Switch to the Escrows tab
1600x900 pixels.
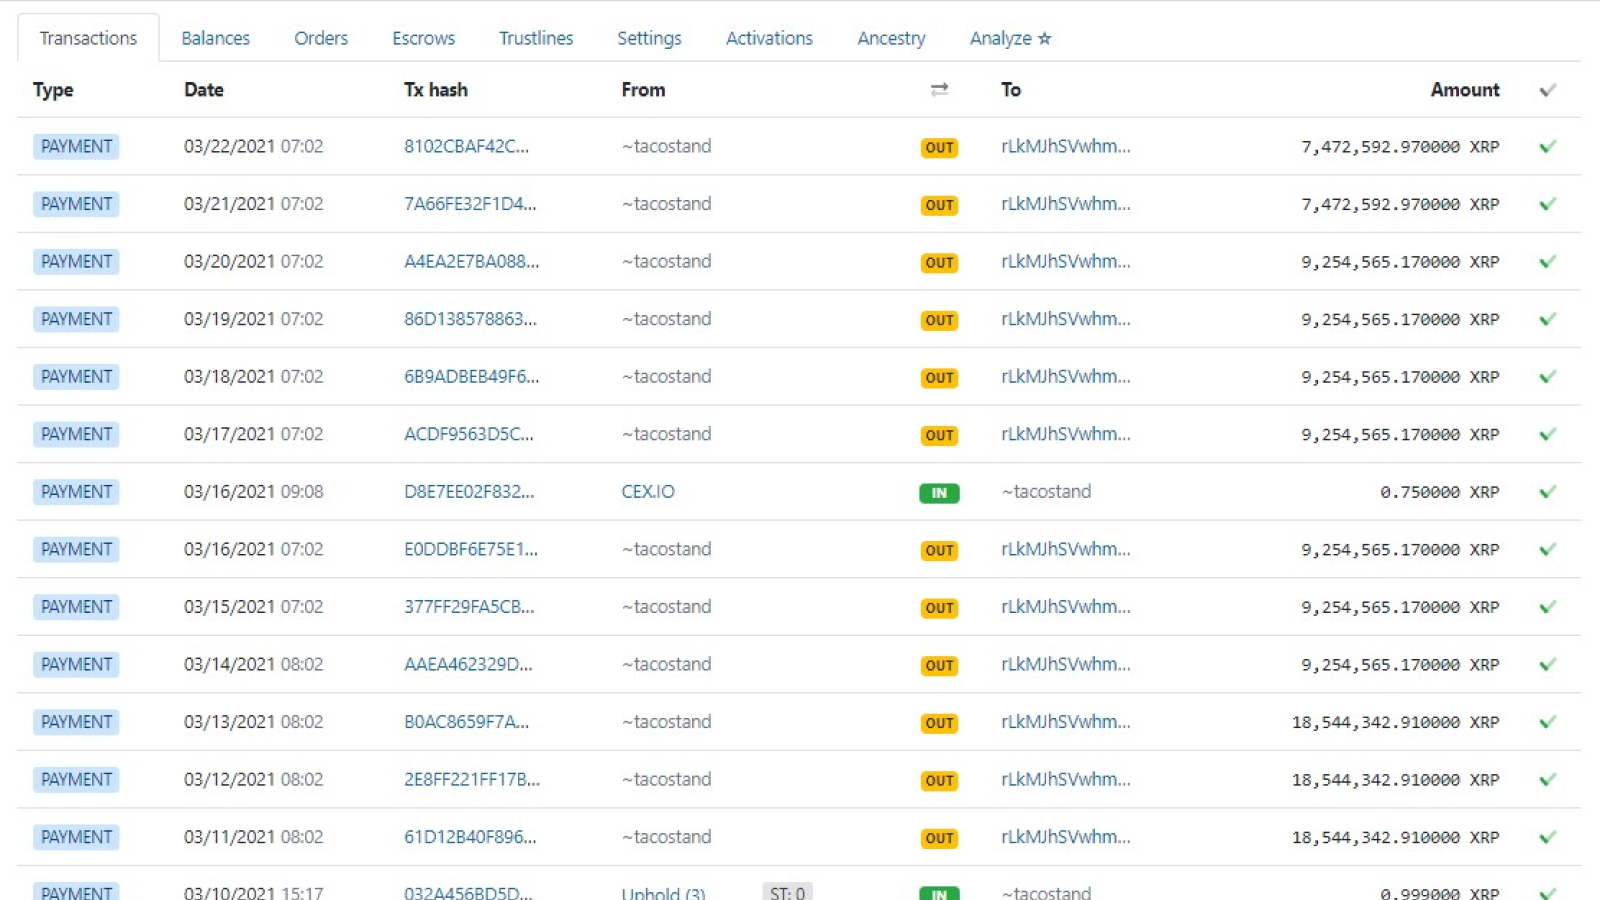[423, 38]
